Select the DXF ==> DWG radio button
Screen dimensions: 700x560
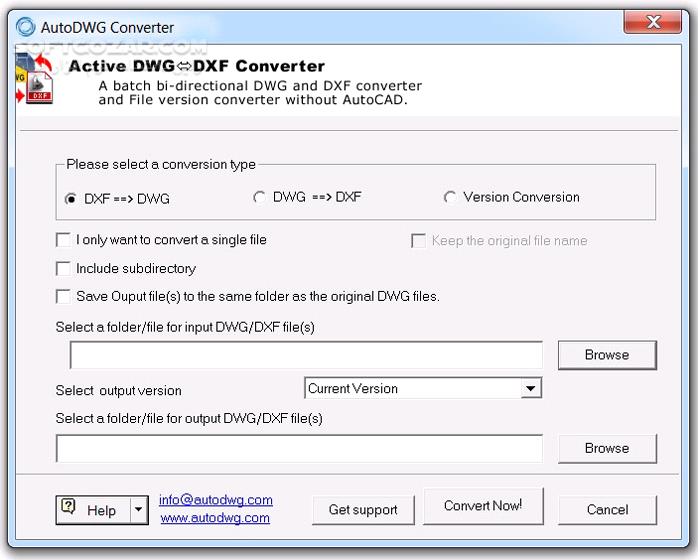coord(70,198)
